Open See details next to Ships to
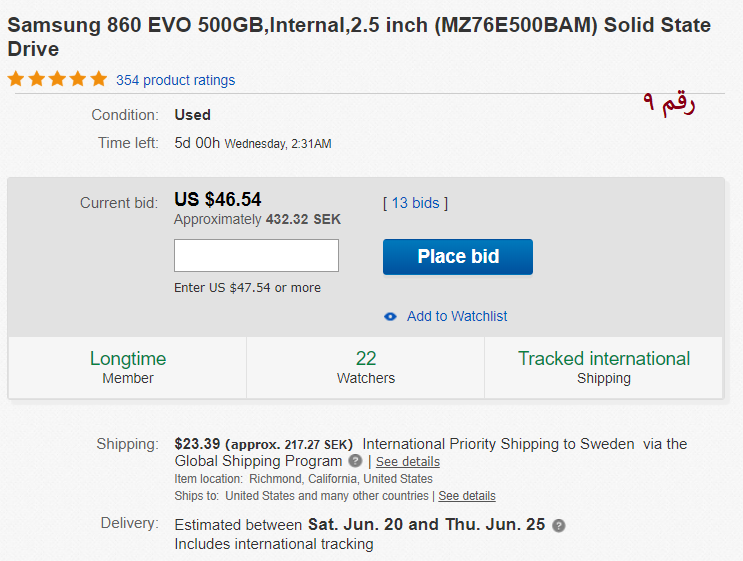This screenshot has height=561, width=743. 467,496
